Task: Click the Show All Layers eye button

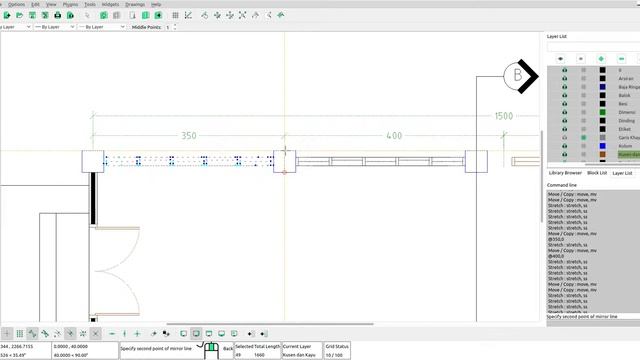Action: [560, 59]
